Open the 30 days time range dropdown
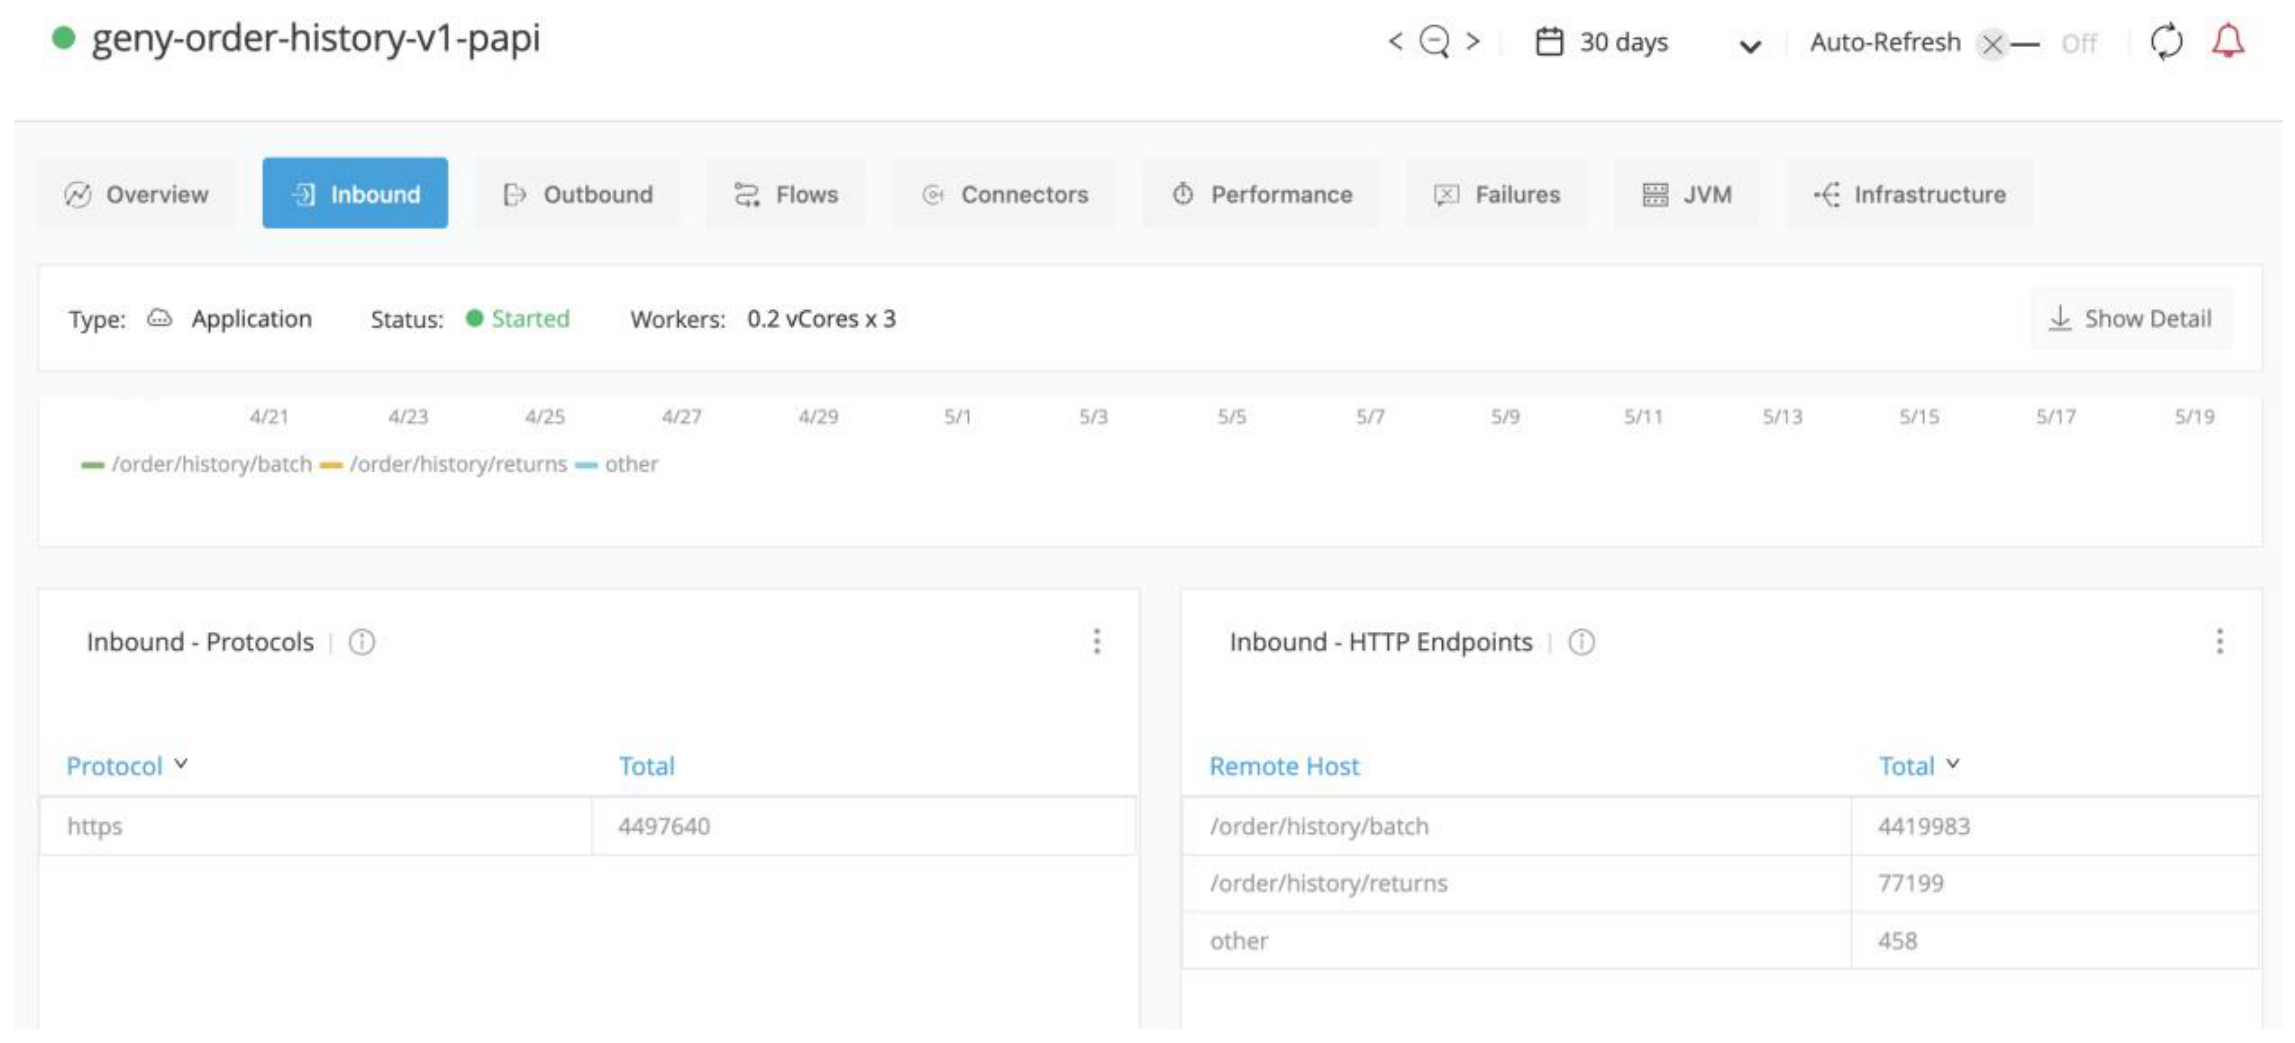Image resolution: width=2295 pixels, height=1043 pixels. (x=1750, y=45)
